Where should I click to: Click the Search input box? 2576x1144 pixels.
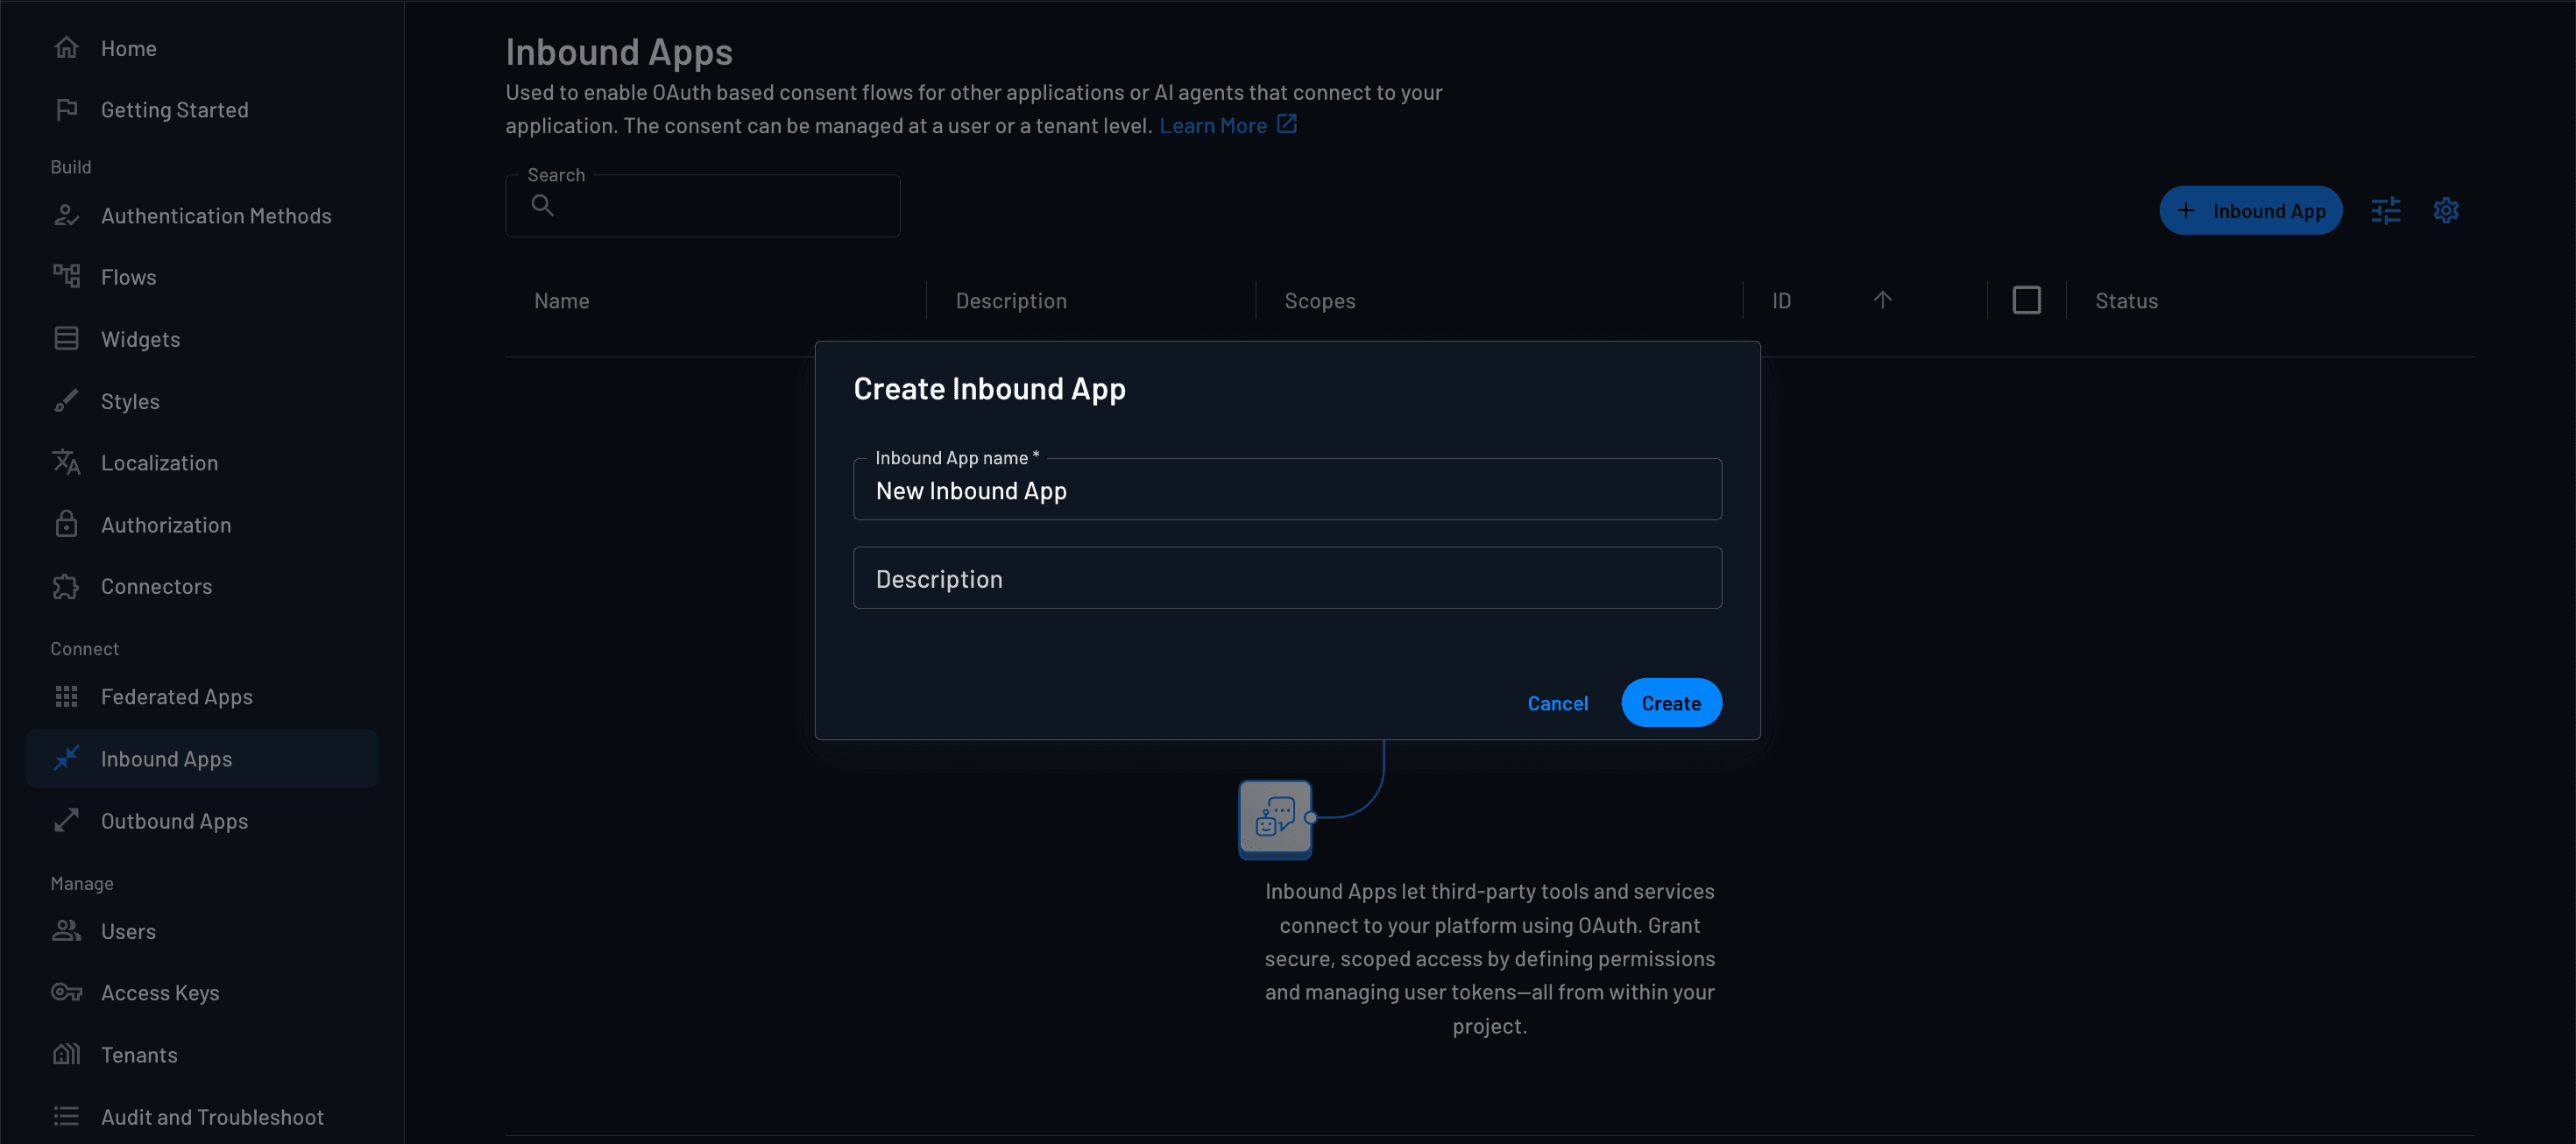(x=702, y=205)
